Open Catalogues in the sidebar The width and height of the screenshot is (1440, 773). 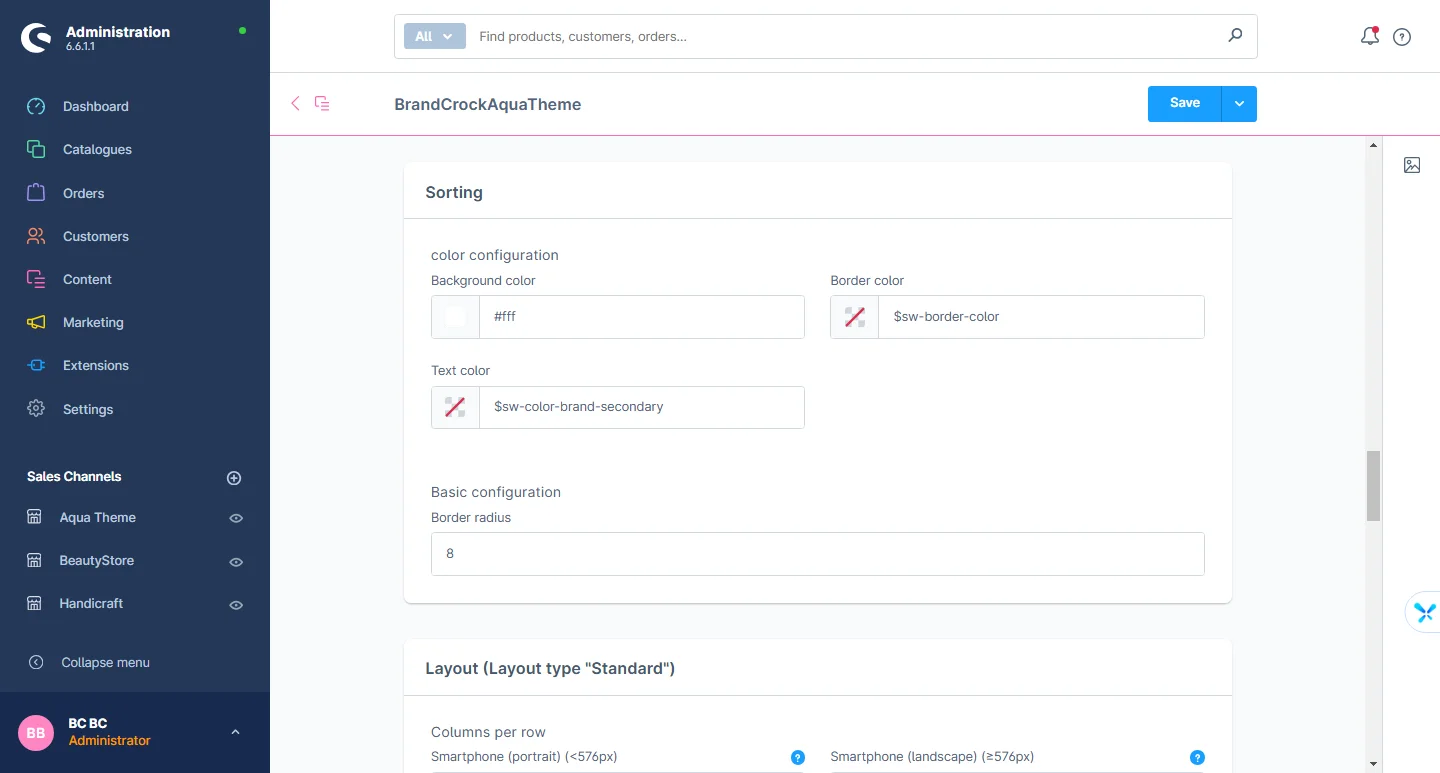(x=97, y=149)
